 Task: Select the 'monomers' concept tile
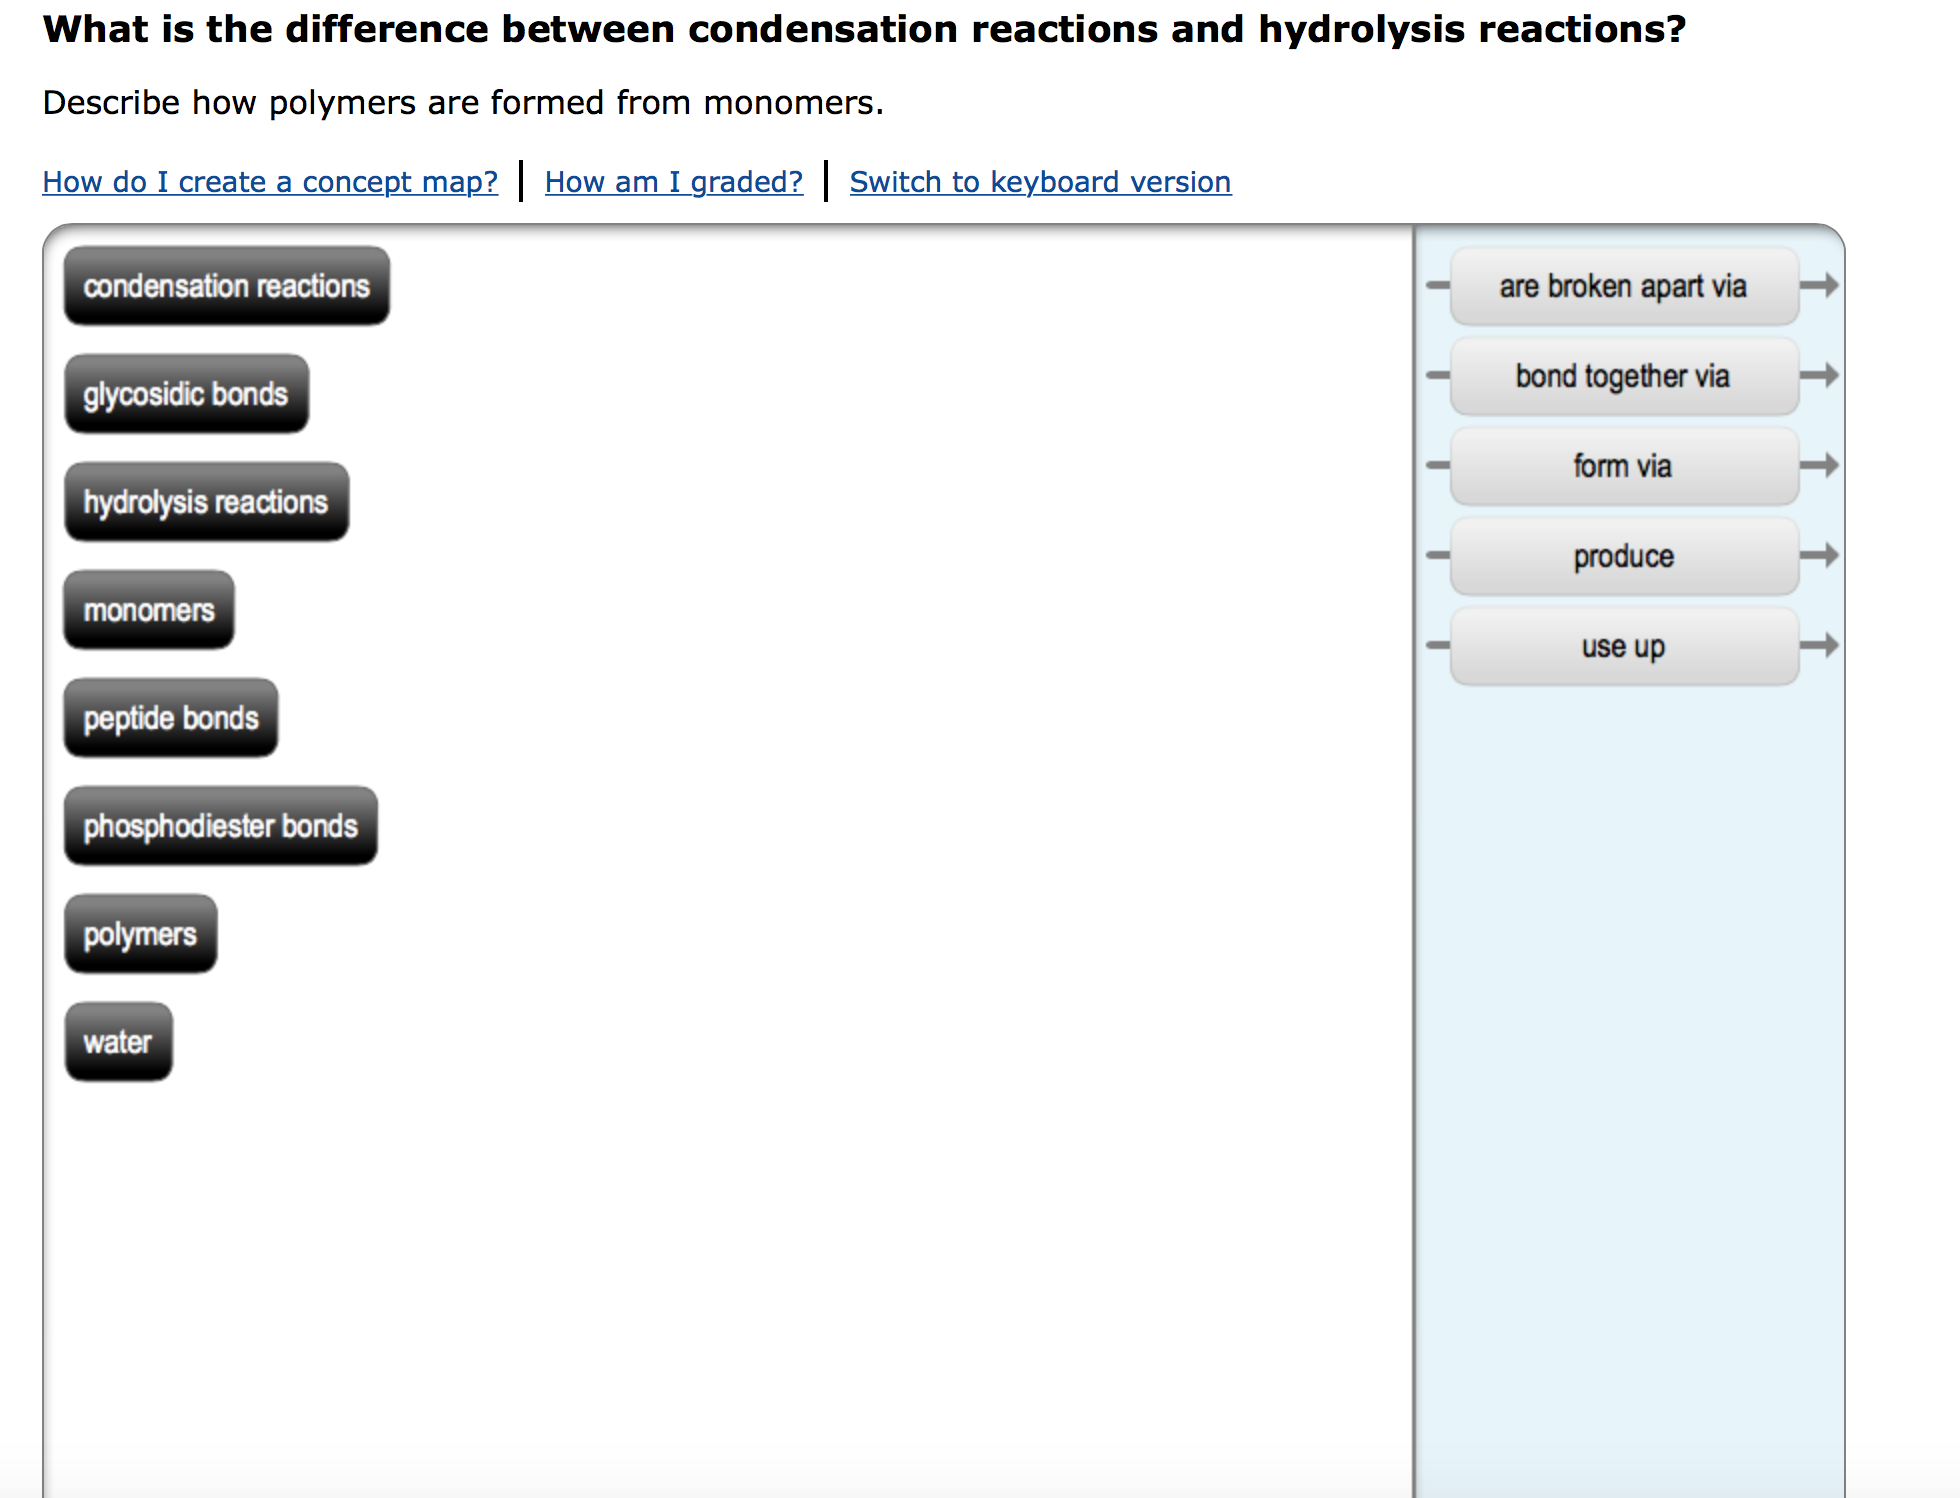click(x=149, y=610)
